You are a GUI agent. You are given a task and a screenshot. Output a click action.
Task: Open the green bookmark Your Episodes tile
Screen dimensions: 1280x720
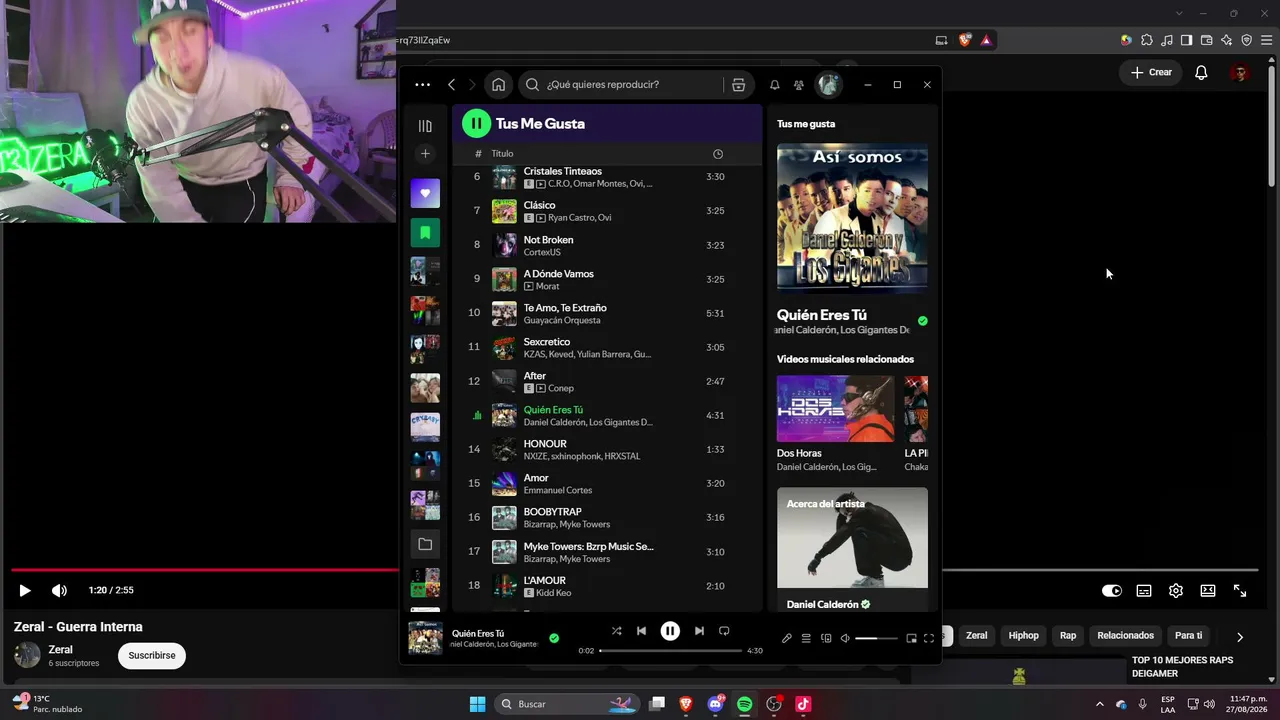point(425,232)
